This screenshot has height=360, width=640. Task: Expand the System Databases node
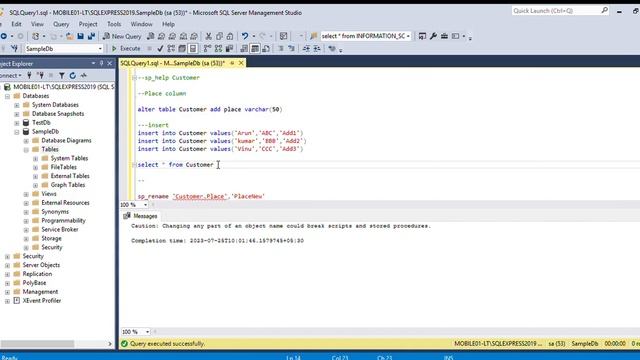pyautogui.click(x=17, y=105)
